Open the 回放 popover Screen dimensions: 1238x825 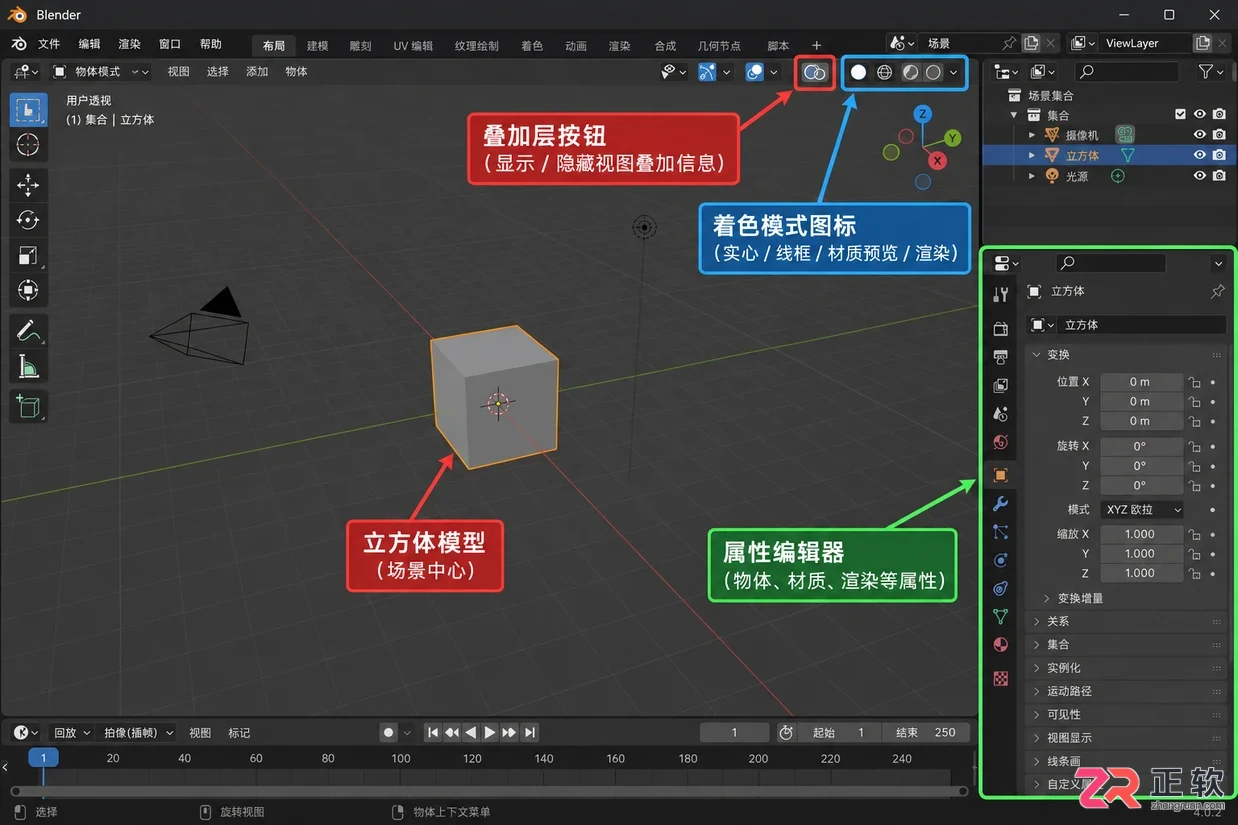coord(71,733)
